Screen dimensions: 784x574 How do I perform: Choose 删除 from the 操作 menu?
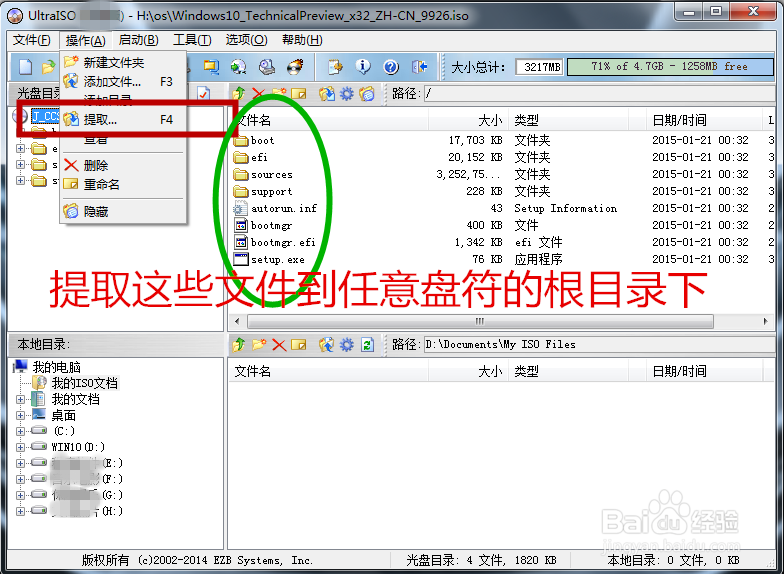[123, 166]
